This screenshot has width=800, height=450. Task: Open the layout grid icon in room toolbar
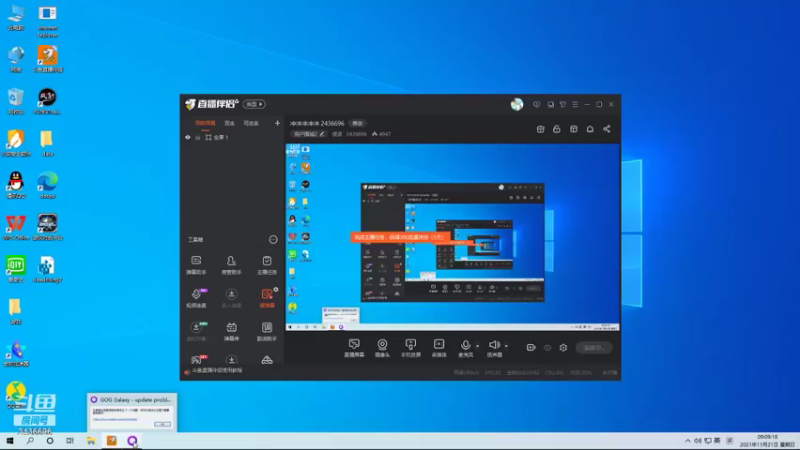point(573,129)
